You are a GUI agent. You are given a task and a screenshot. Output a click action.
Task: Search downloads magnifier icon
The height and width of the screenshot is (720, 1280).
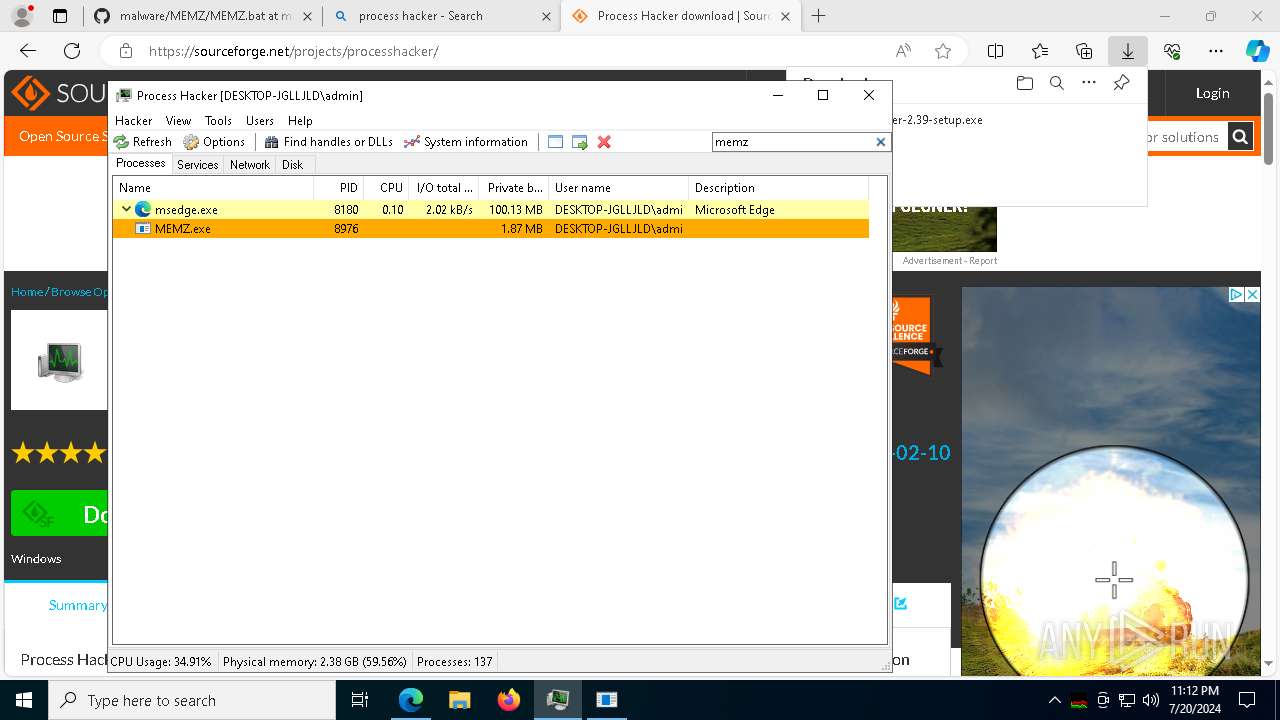point(1056,83)
